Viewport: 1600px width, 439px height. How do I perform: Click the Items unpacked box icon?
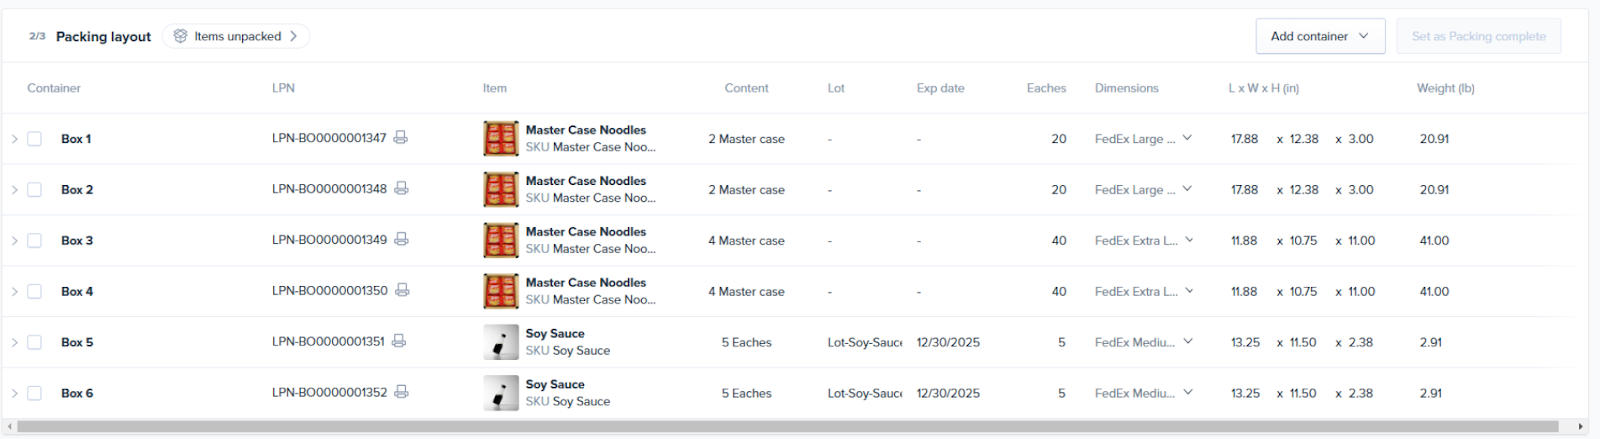pyautogui.click(x=180, y=36)
